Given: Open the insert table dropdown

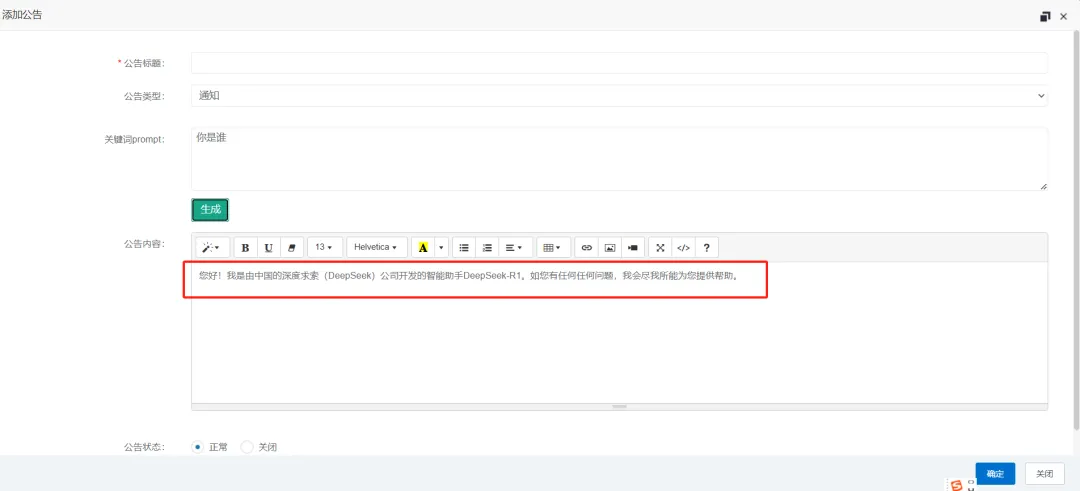Looking at the screenshot, I should click(x=553, y=247).
